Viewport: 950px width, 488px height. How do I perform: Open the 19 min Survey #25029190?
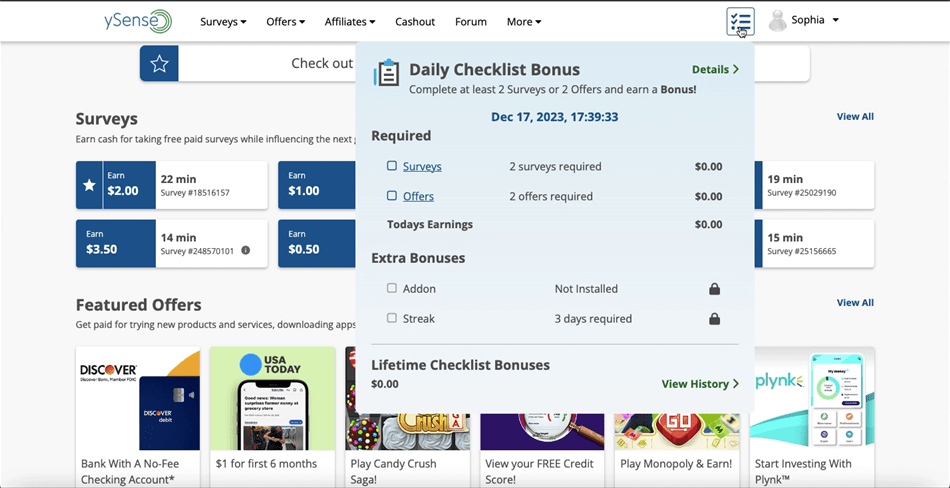[x=814, y=185]
